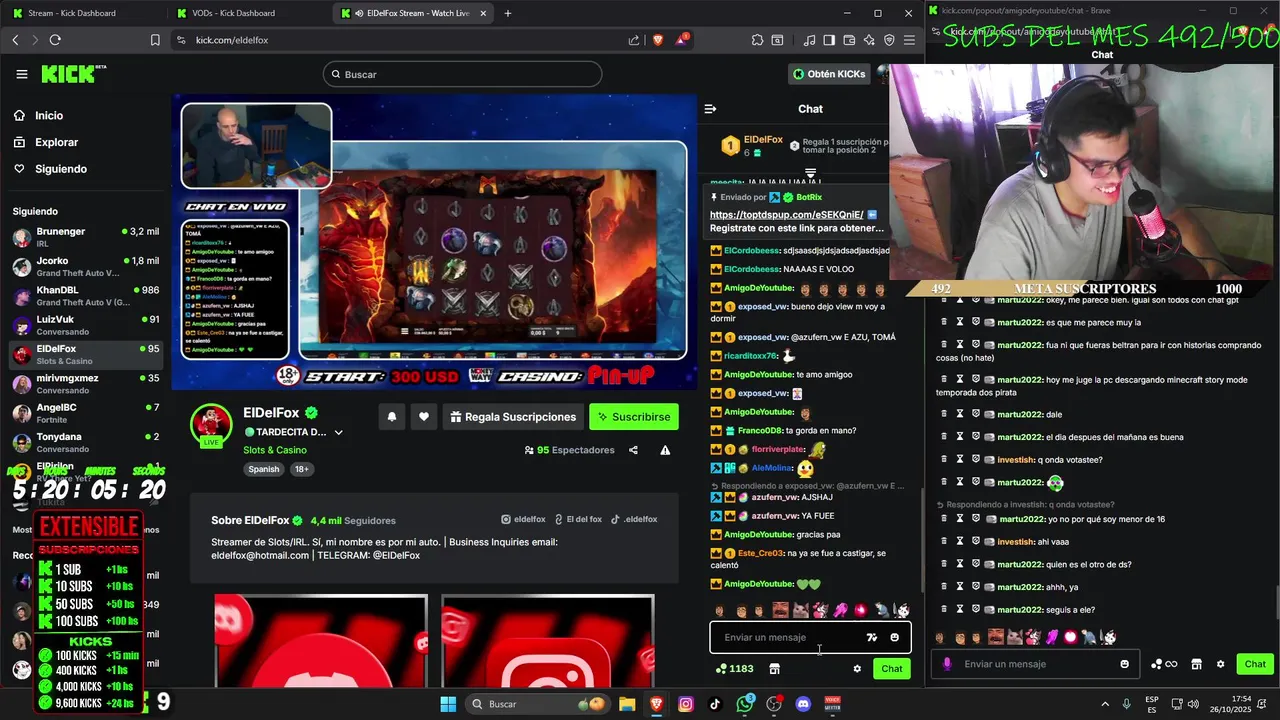
Task: Enable stream notifications with the bell icon
Action: click(x=392, y=417)
